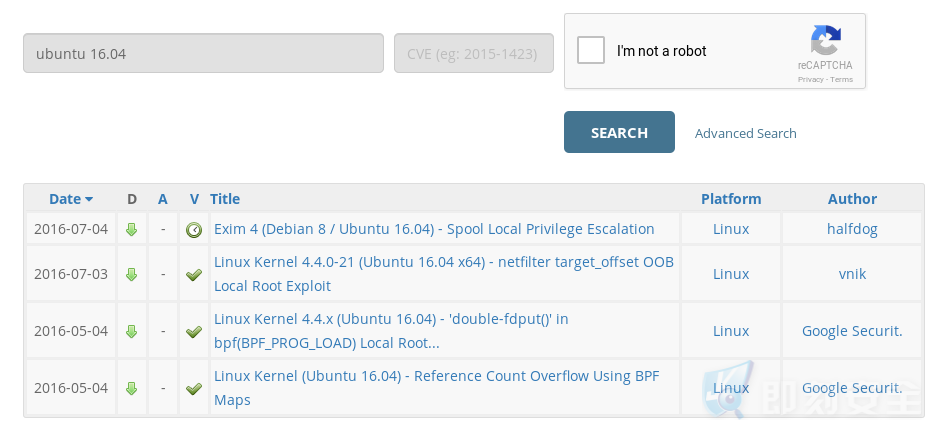
Task: Click the verified checkmark for BPF Maps exploit
Action: point(194,388)
